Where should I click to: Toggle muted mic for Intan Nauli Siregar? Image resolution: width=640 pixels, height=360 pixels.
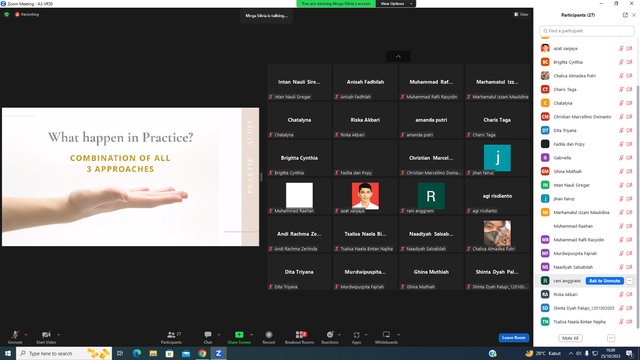click(621, 185)
